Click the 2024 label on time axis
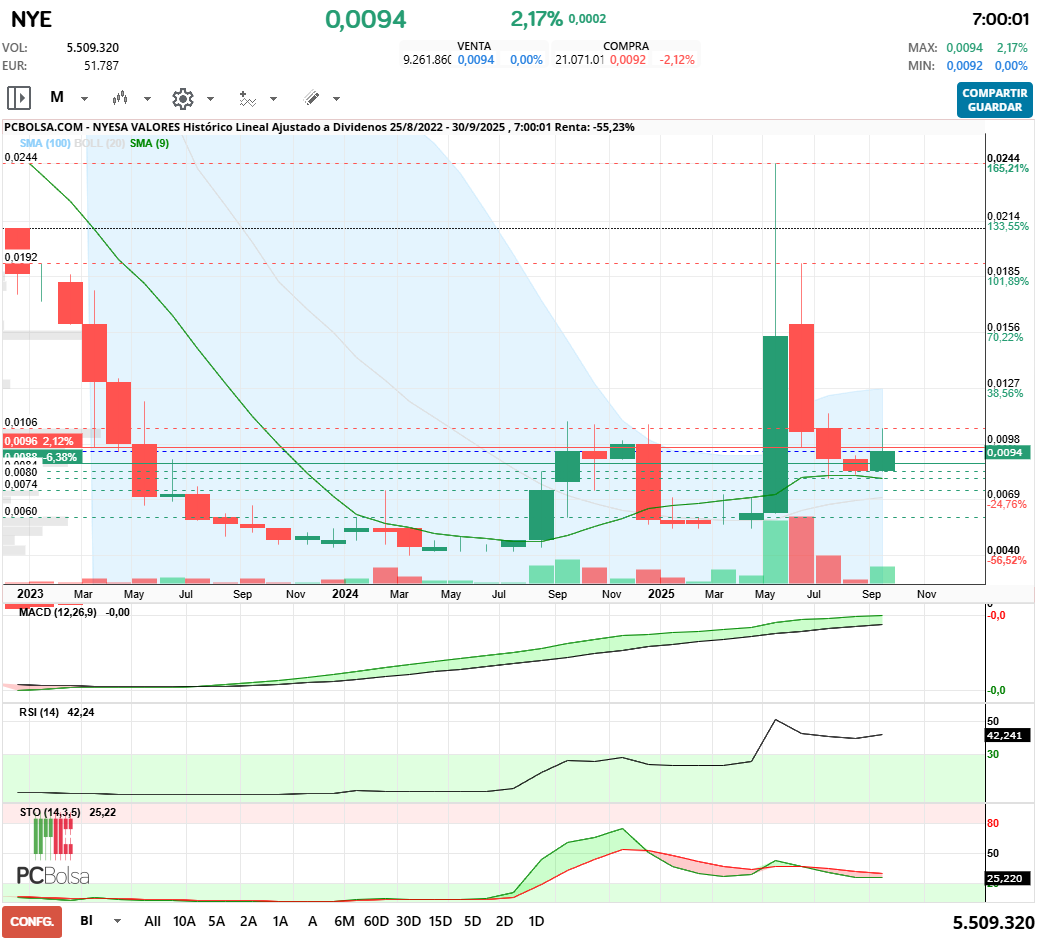 pos(345,593)
